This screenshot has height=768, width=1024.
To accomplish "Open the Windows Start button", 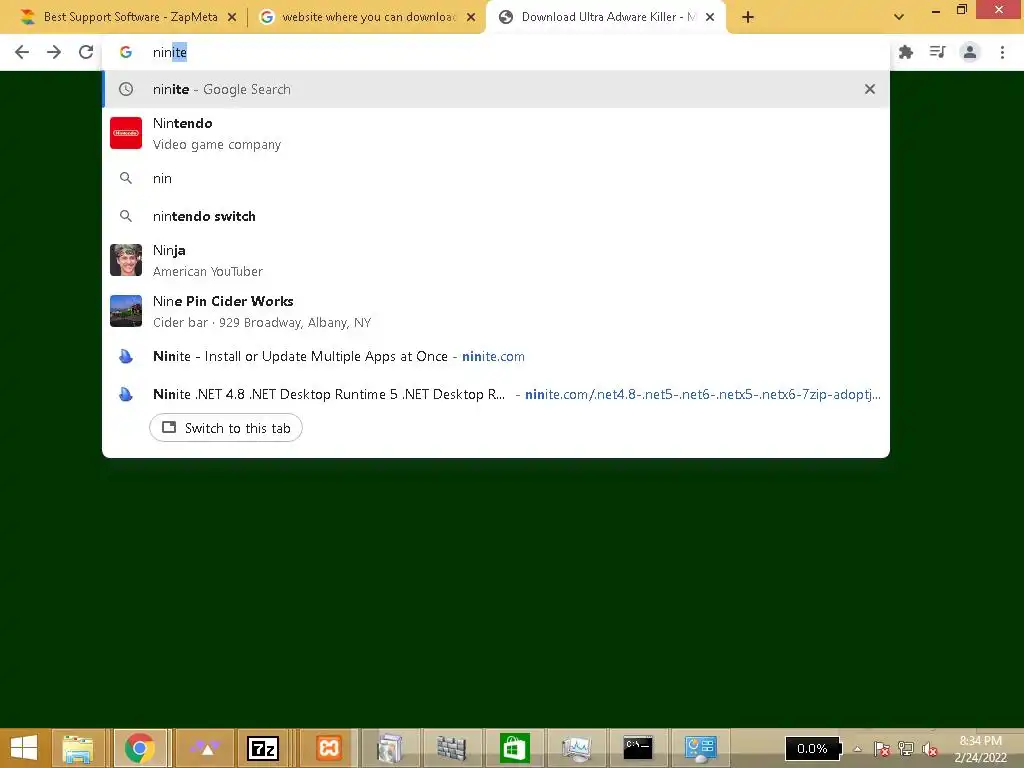I will 24,748.
